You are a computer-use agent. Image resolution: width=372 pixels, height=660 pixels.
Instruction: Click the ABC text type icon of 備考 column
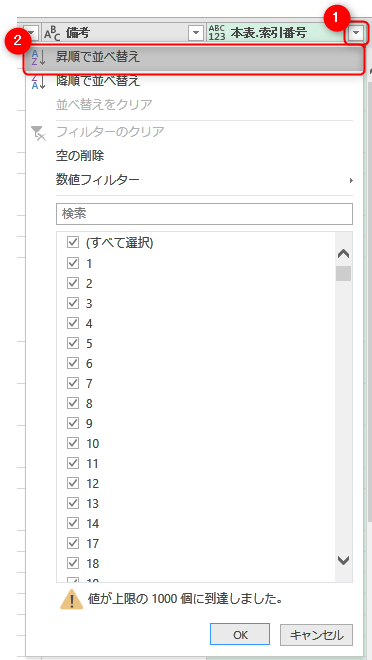(x=52, y=33)
